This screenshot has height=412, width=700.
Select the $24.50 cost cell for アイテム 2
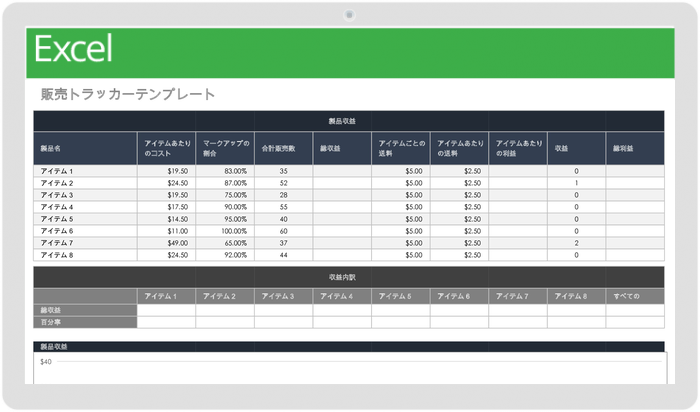pyautogui.click(x=167, y=183)
